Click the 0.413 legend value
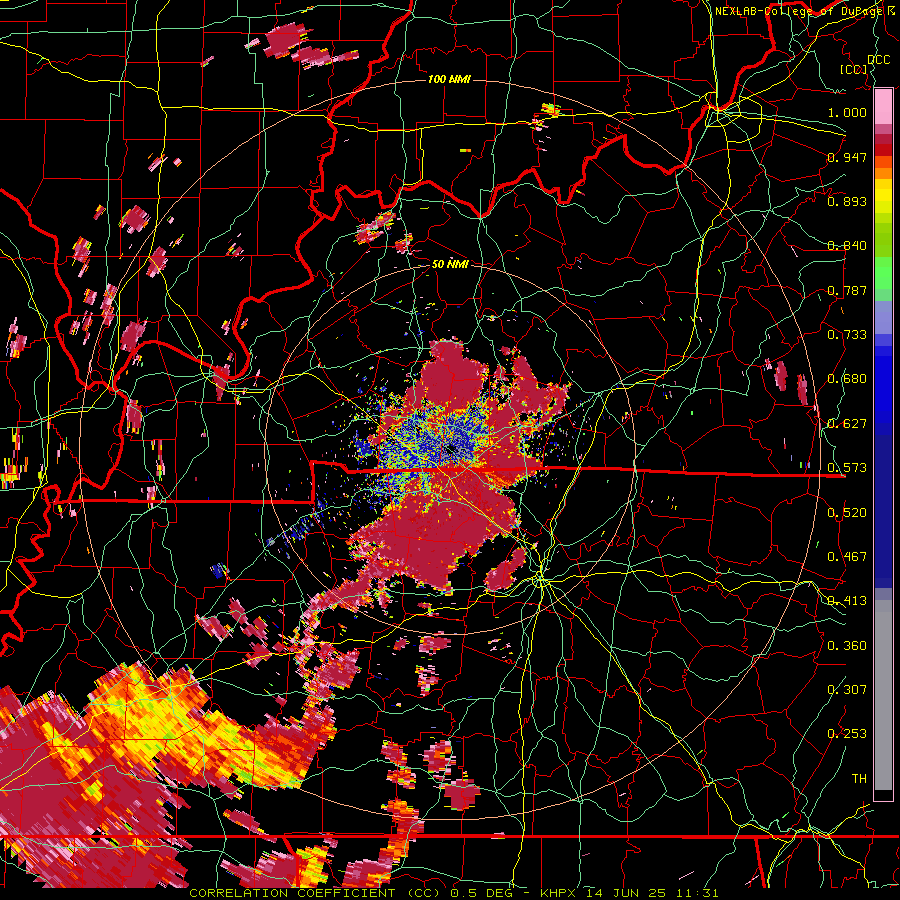Viewport: 900px width, 900px height. (x=847, y=601)
